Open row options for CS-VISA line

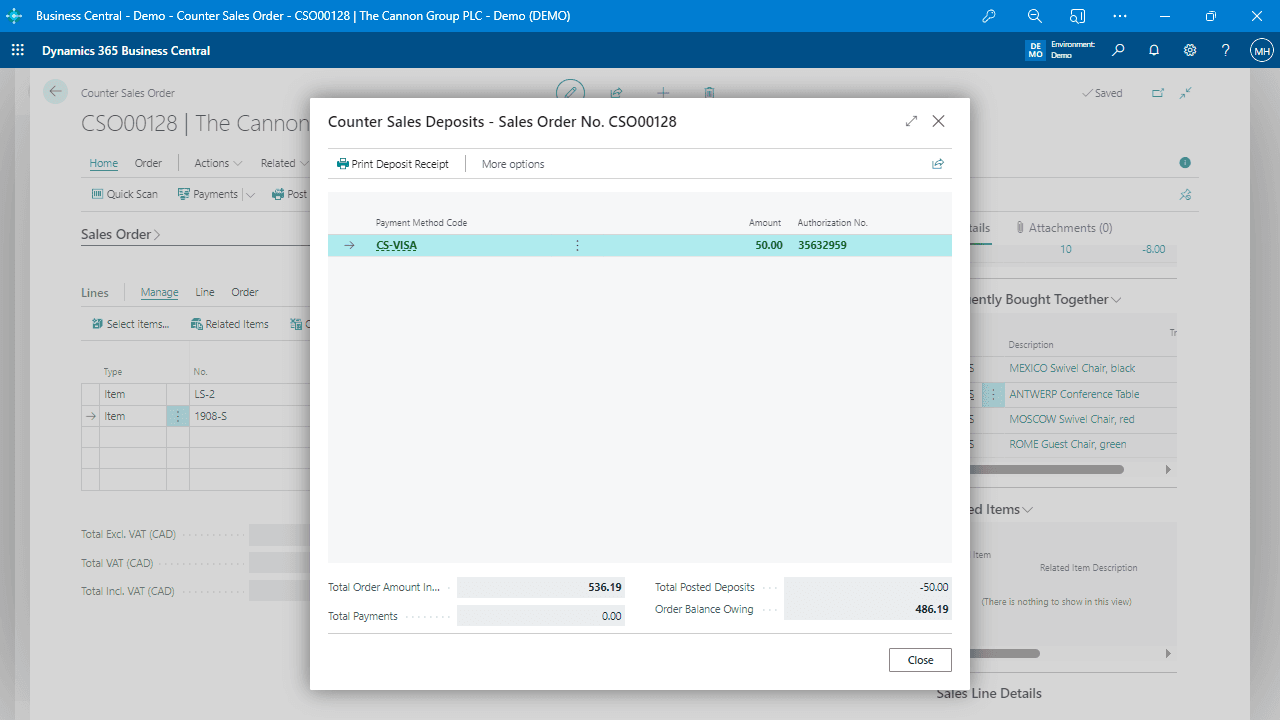[577, 245]
